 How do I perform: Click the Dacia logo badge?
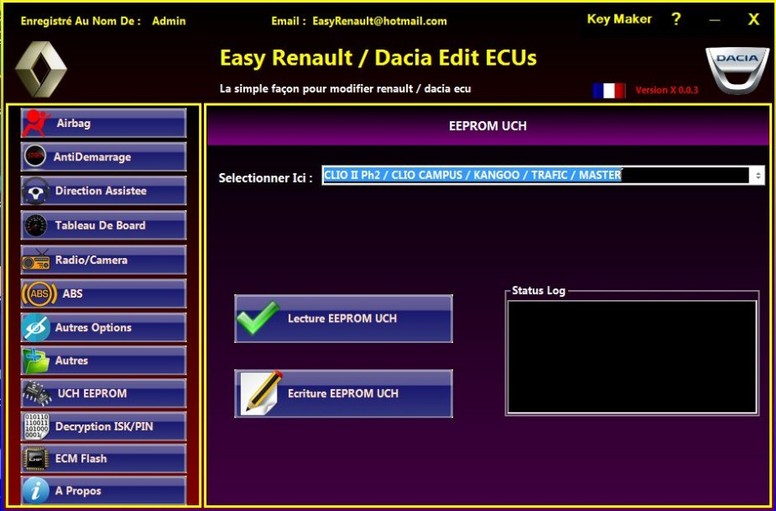point(737,69)
